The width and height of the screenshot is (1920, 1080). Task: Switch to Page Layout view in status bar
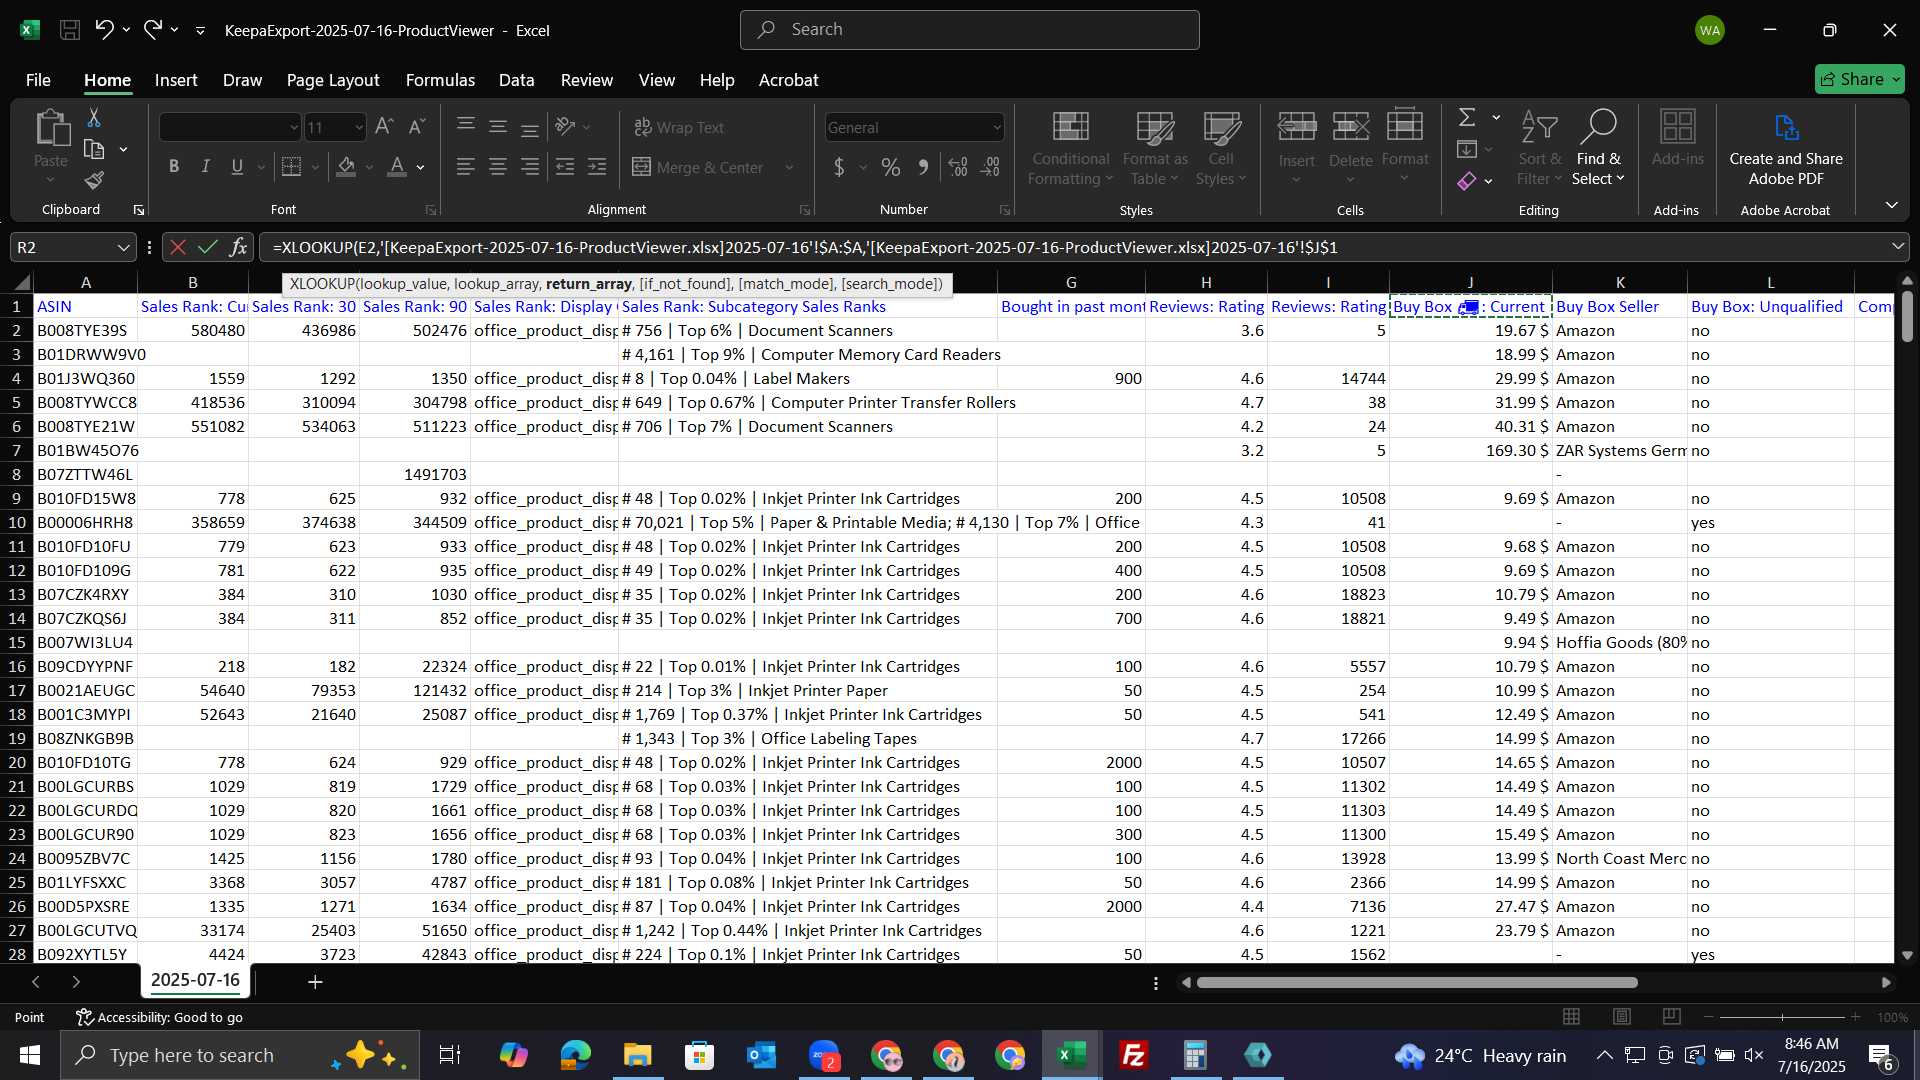point(1621,1017)
